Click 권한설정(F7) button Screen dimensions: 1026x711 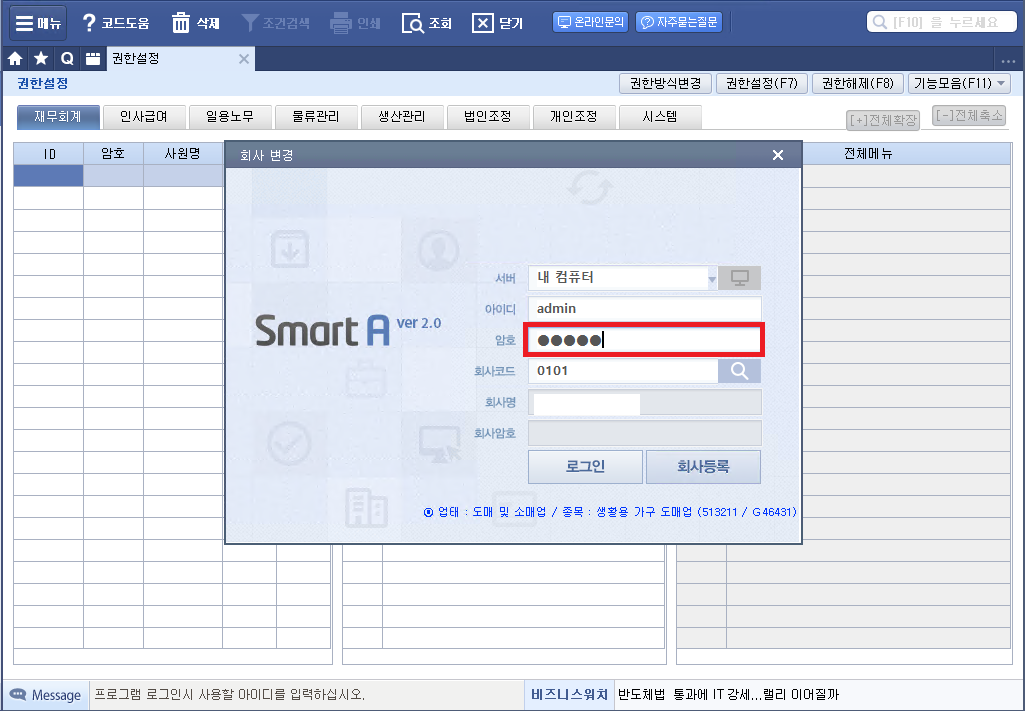click(762, 83)
